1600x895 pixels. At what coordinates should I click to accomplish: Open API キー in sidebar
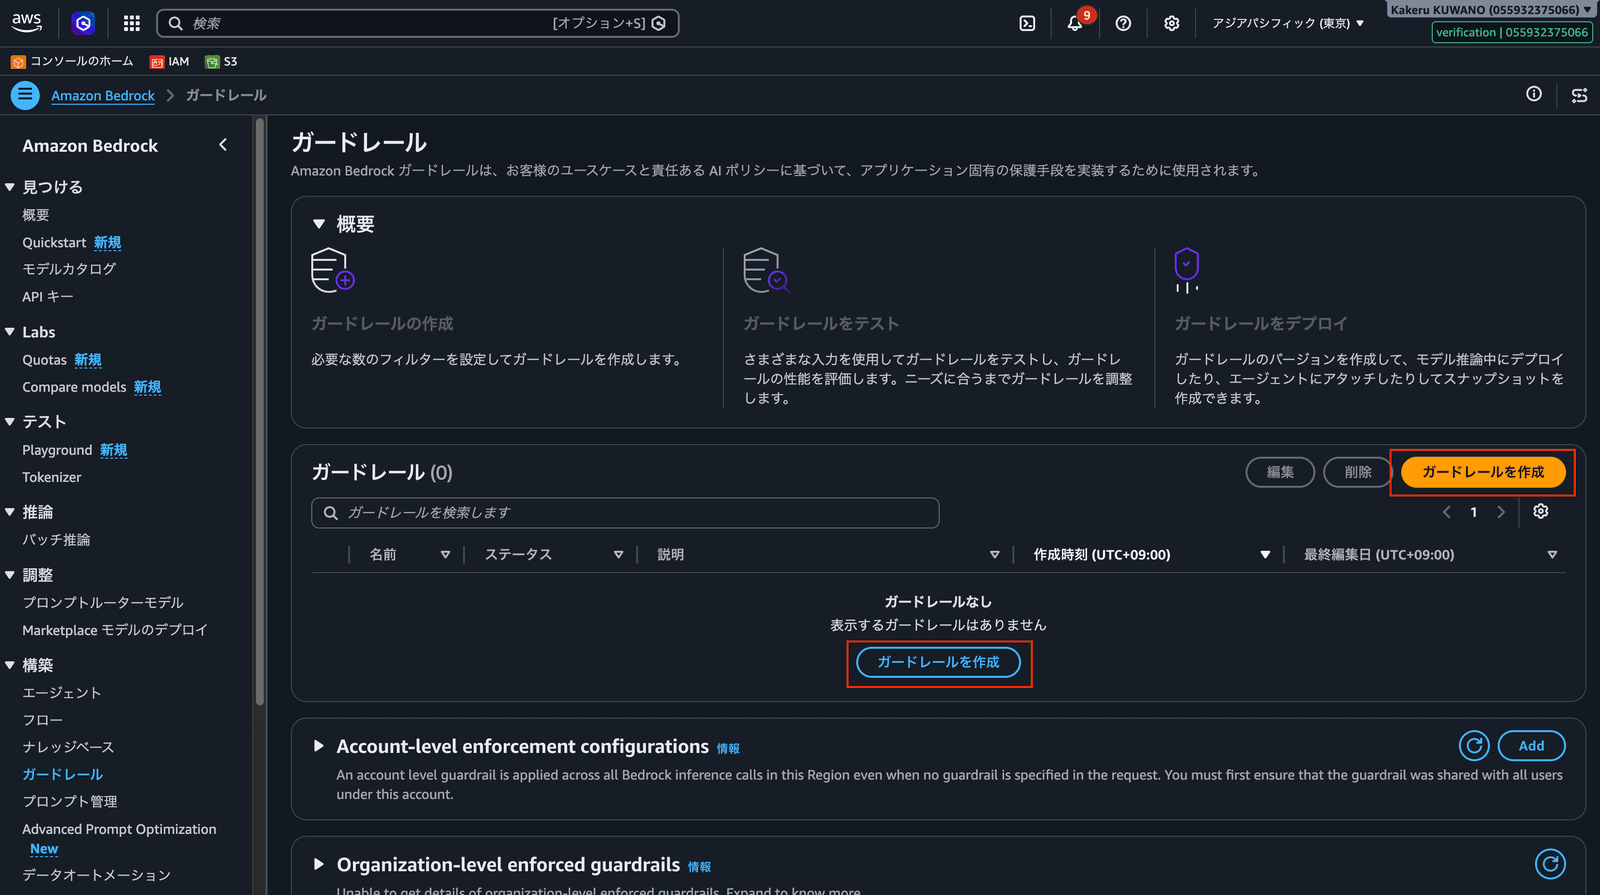(47, 296)
